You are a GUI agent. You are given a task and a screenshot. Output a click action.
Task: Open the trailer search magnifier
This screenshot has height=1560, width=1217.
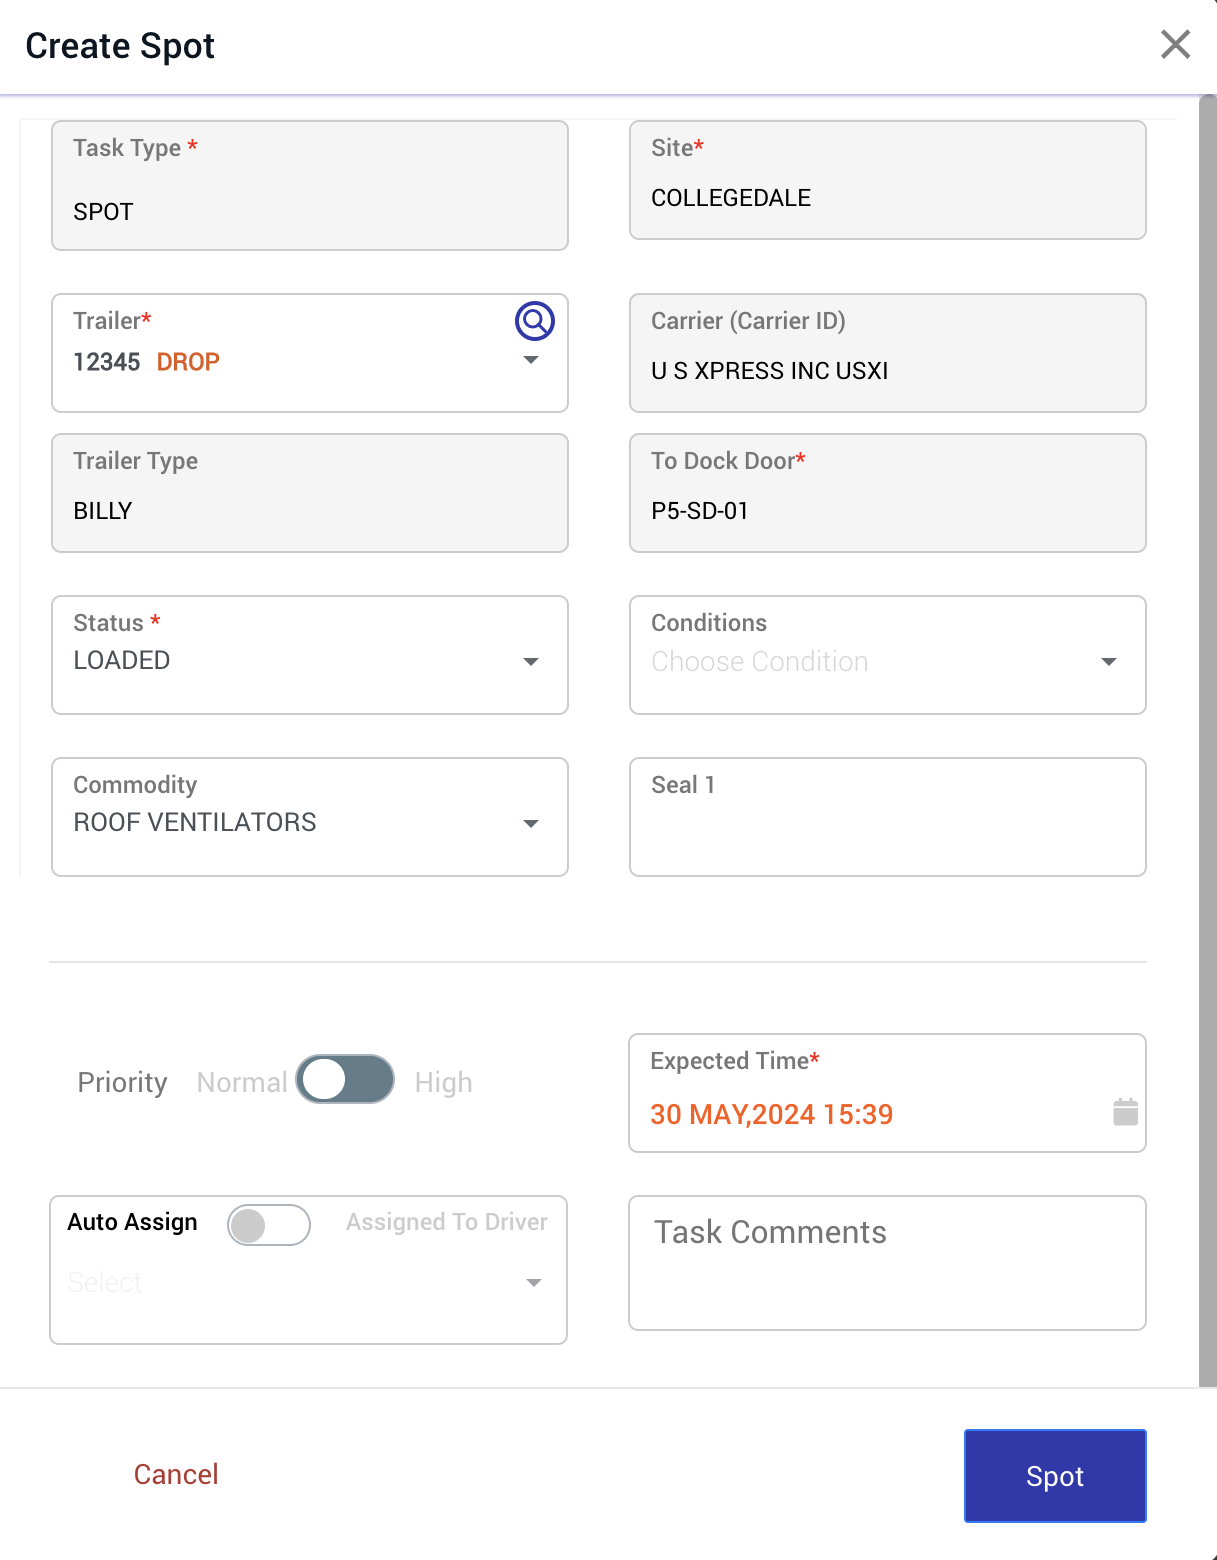pos(534,321)
